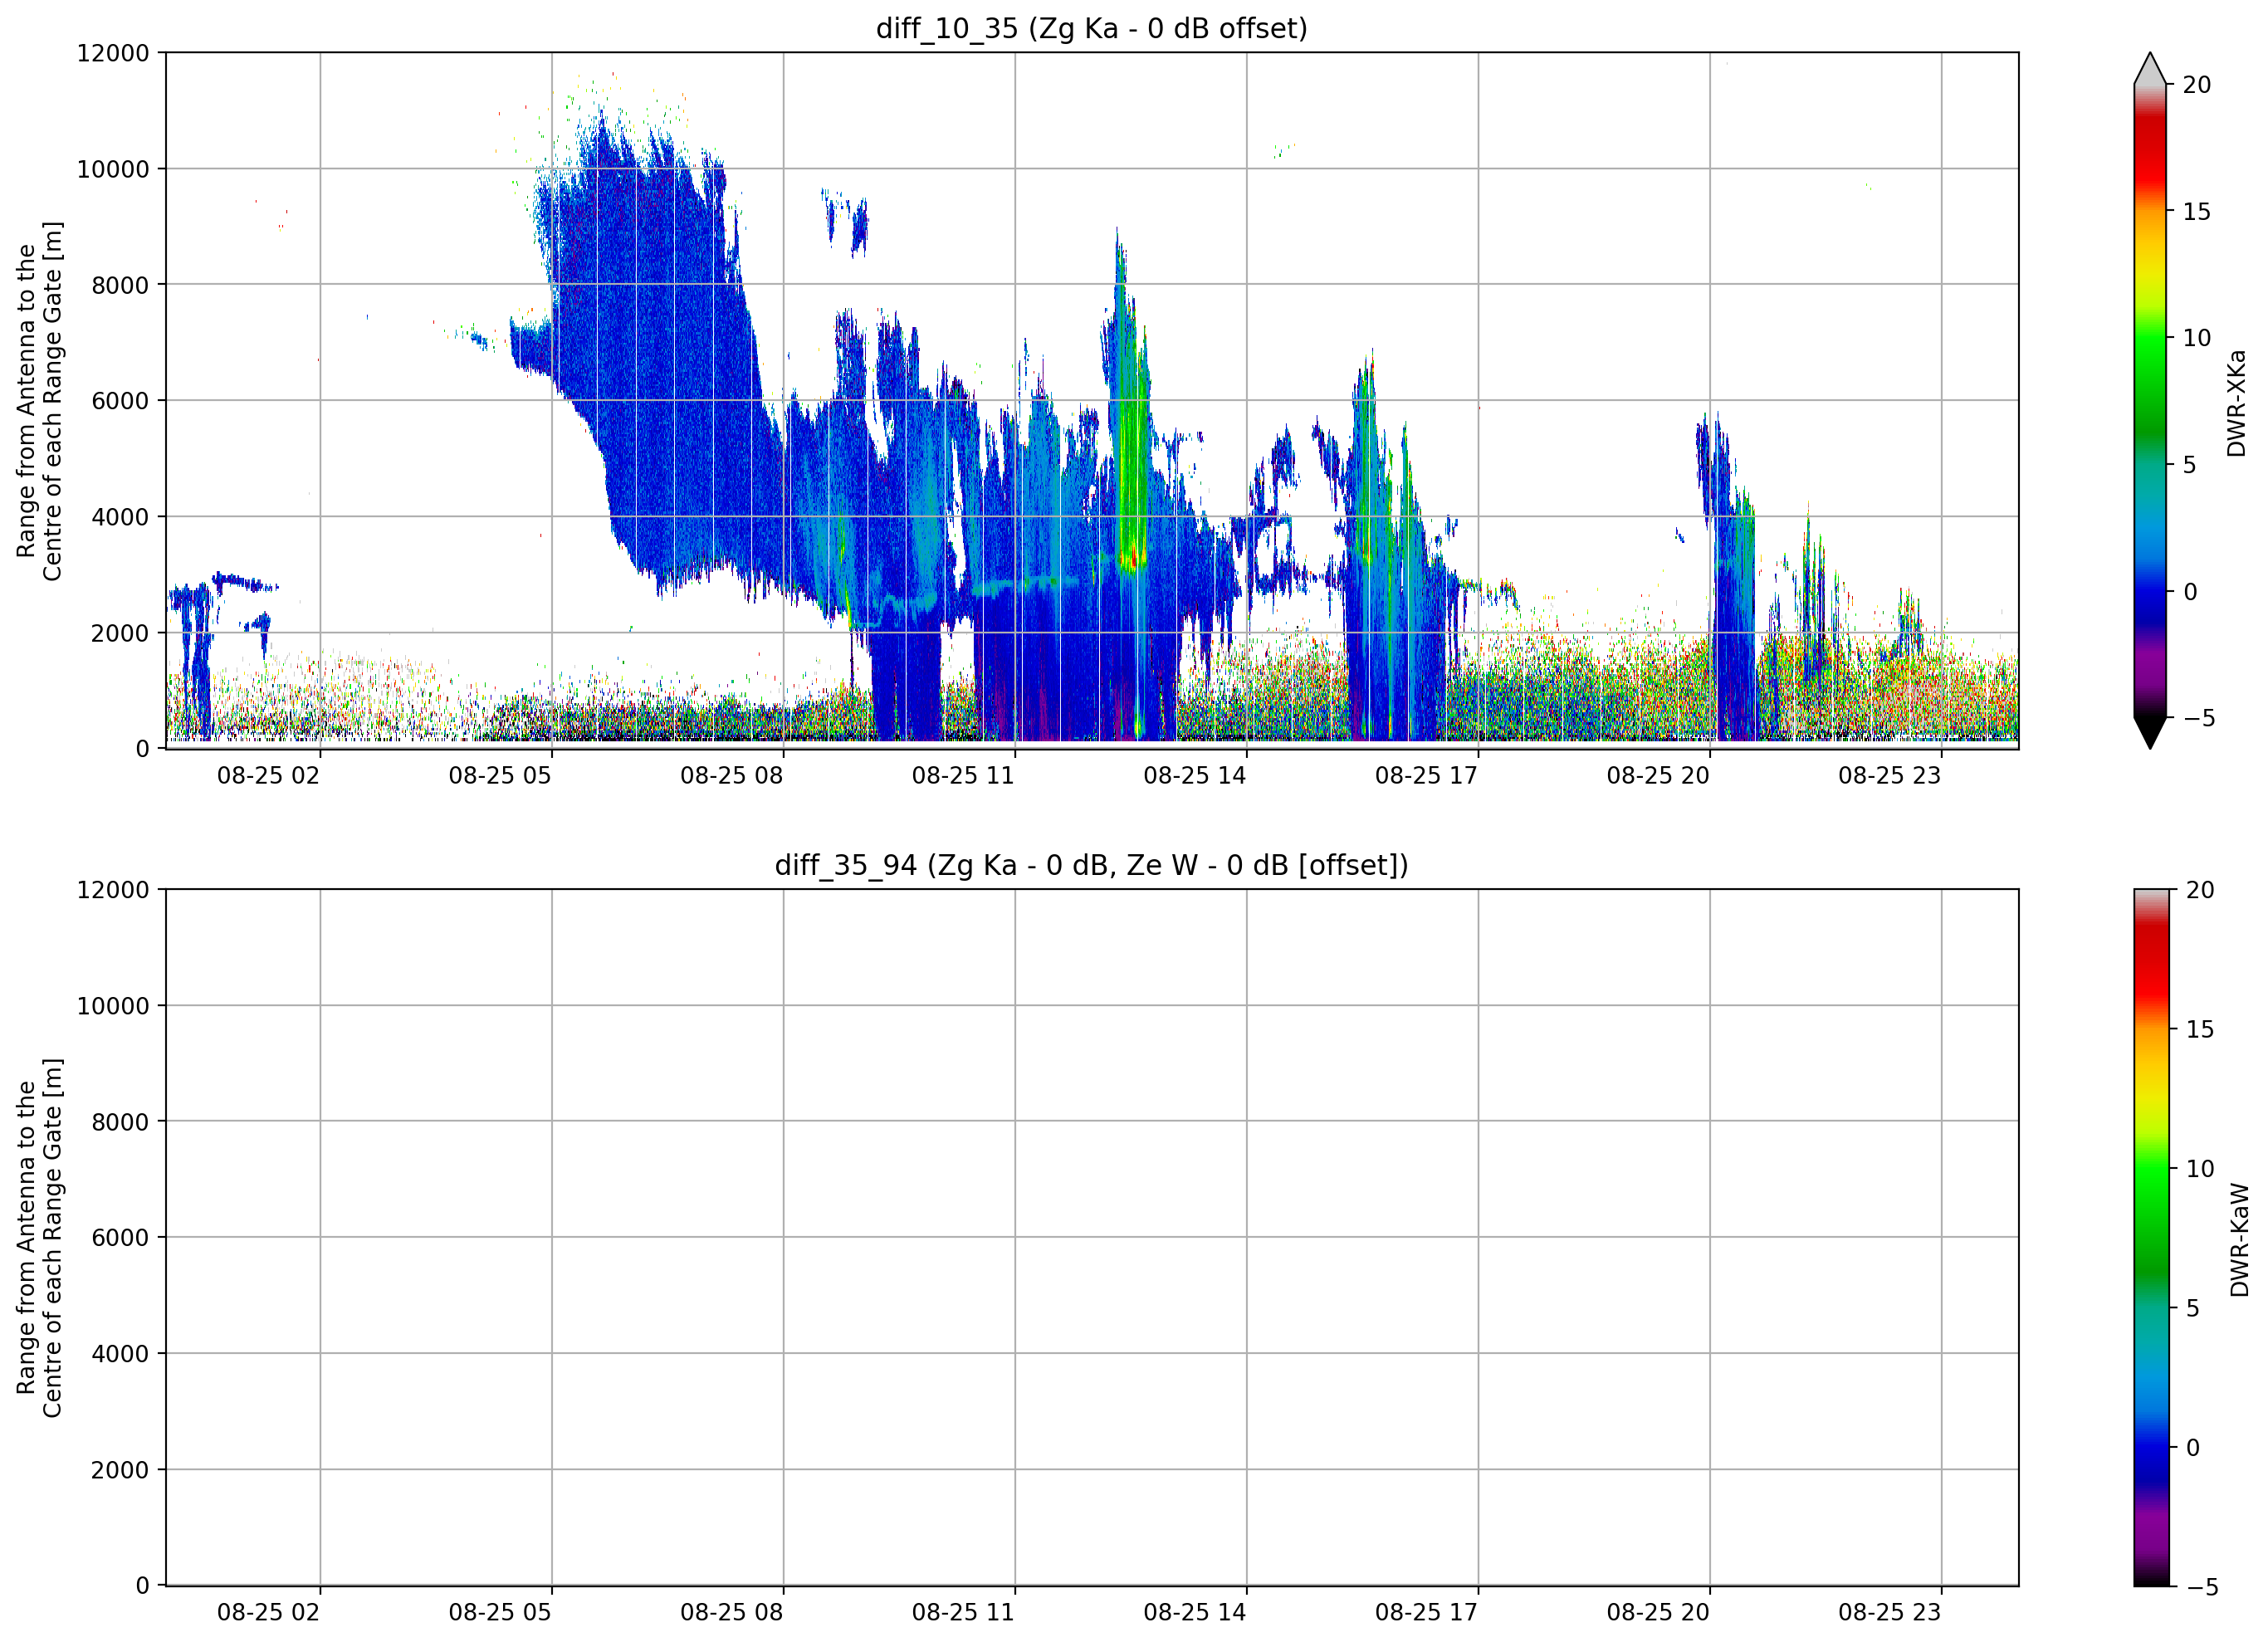Click "08-25 14" tick under the diff_35_94 plot
This screenshot has width=2268, height=1642.
pos(1195,1613)
